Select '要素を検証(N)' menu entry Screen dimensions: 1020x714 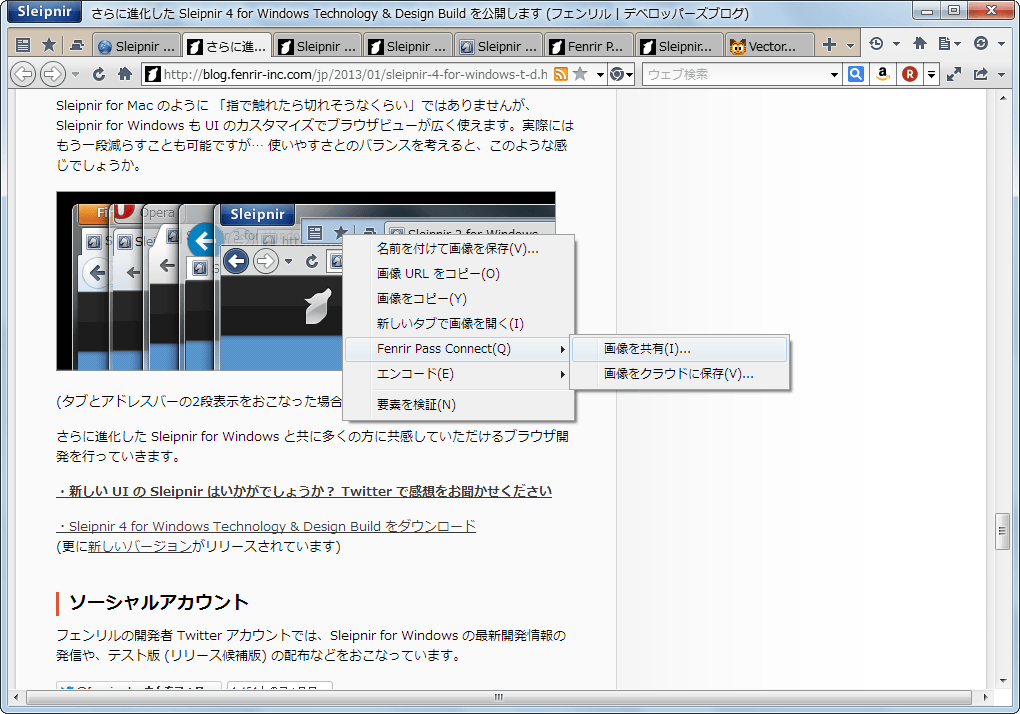458,404
